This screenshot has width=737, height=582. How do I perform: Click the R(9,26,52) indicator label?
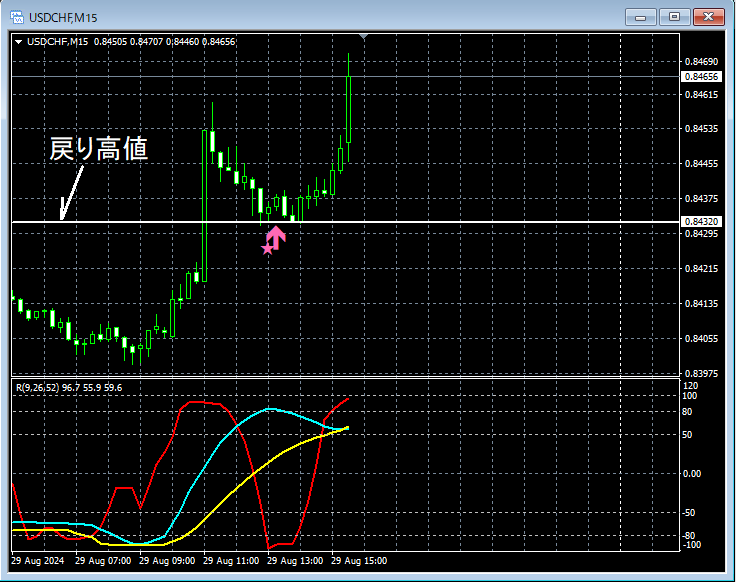[x=69, y=388]
